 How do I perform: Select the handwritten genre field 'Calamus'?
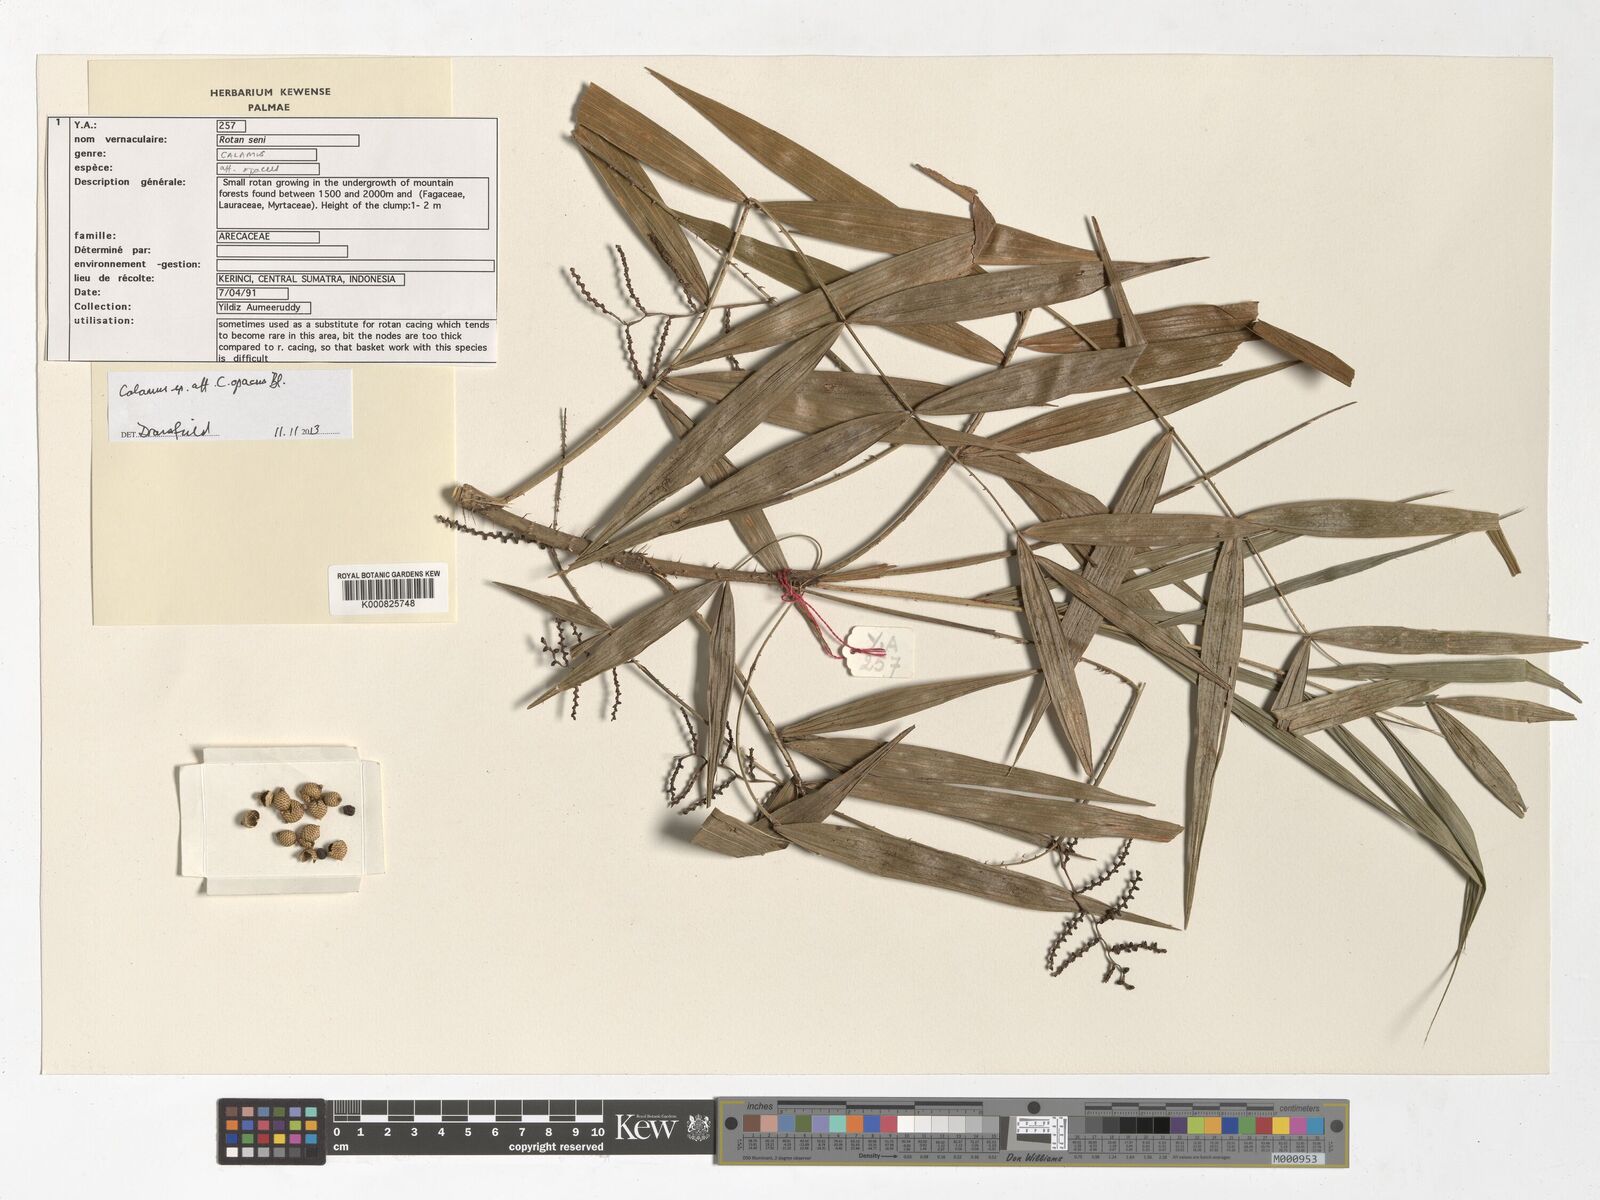(x=266, y=155)
